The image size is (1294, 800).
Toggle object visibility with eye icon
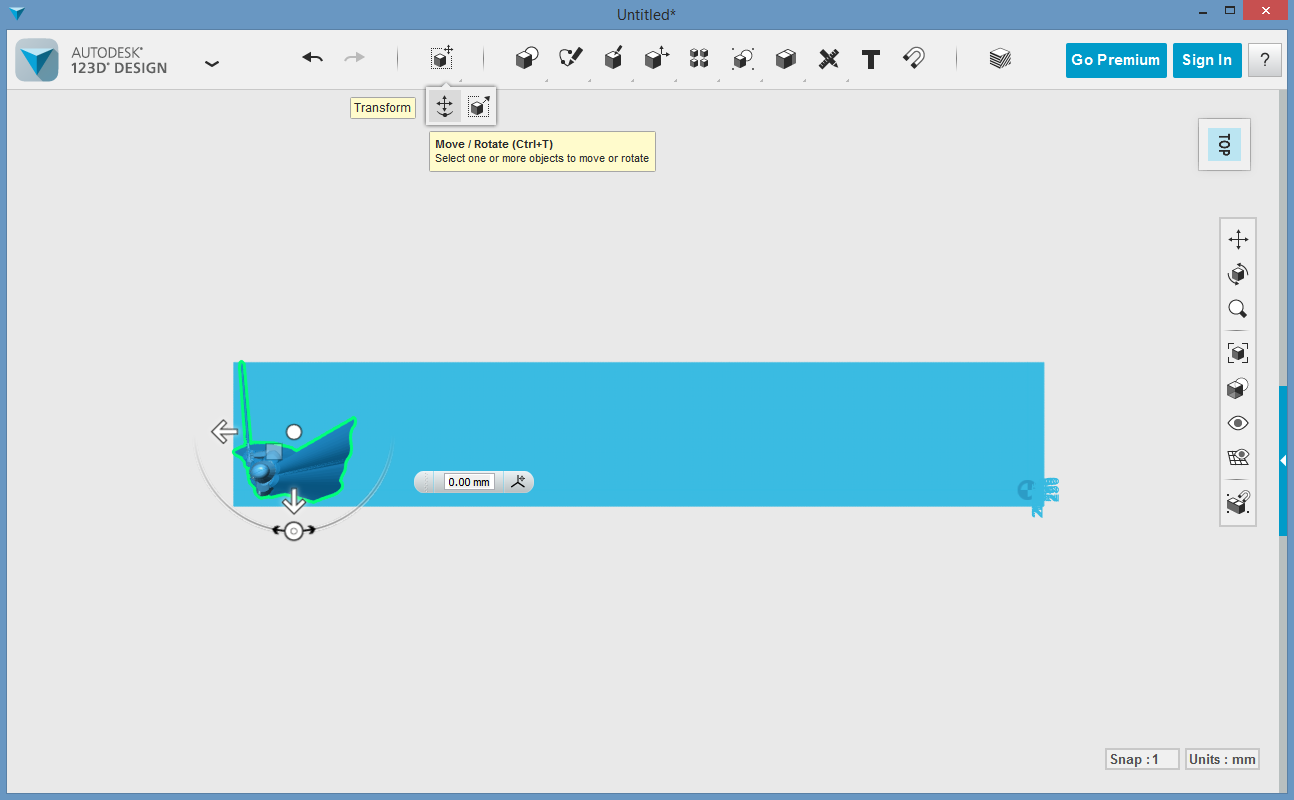[x=1238, y=423]
